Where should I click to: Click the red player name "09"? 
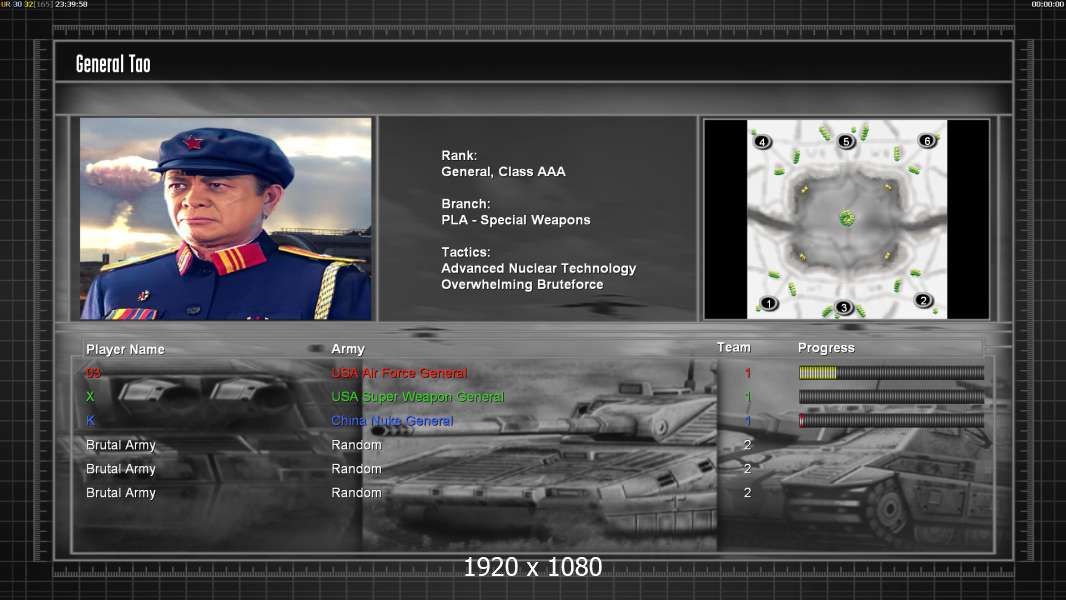[93, 372]
